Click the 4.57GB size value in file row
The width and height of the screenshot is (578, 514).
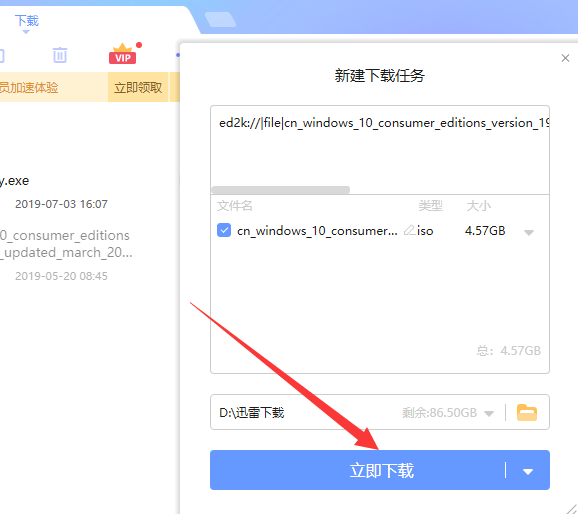tap(485, 231)
